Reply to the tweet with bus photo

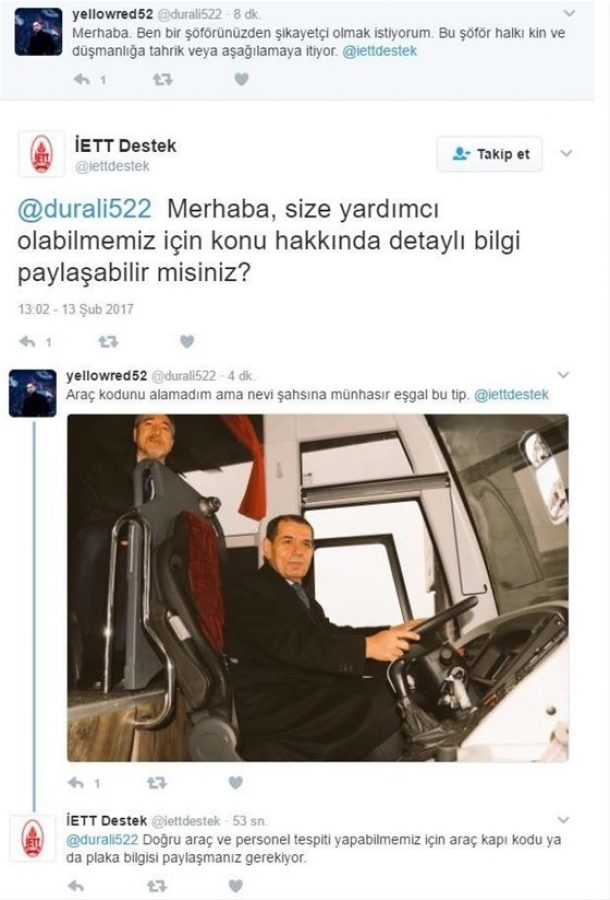76,782
